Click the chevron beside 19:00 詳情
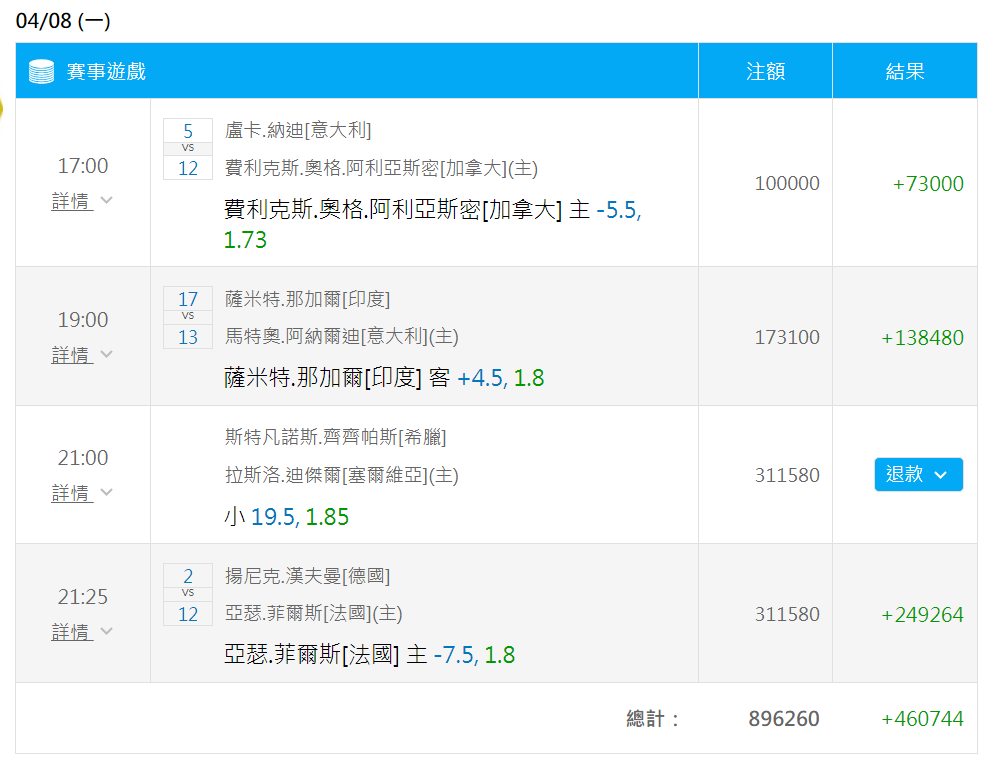Viewport: 990px width, 766px height. point(107,354)
